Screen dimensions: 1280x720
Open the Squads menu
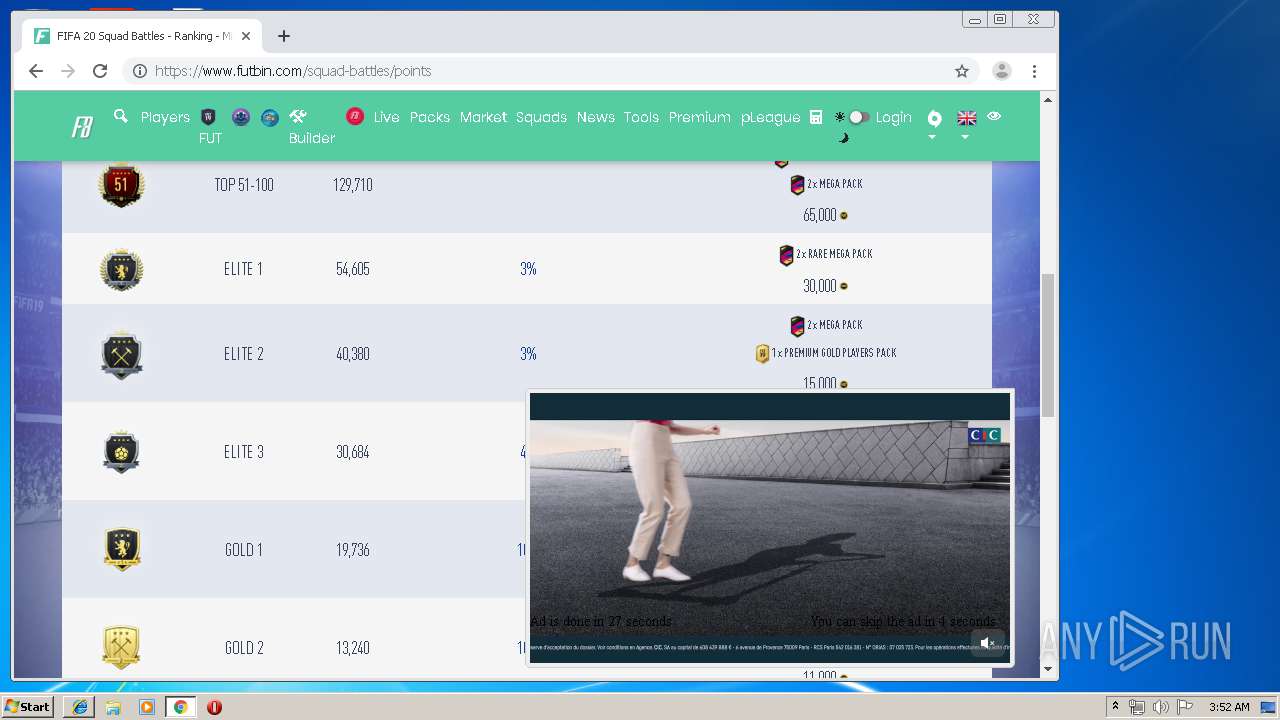point(541,117)
